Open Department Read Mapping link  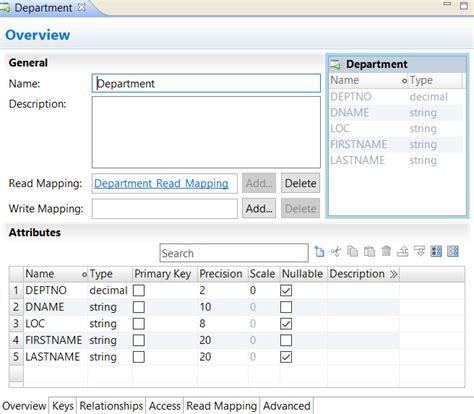(161, 183)
